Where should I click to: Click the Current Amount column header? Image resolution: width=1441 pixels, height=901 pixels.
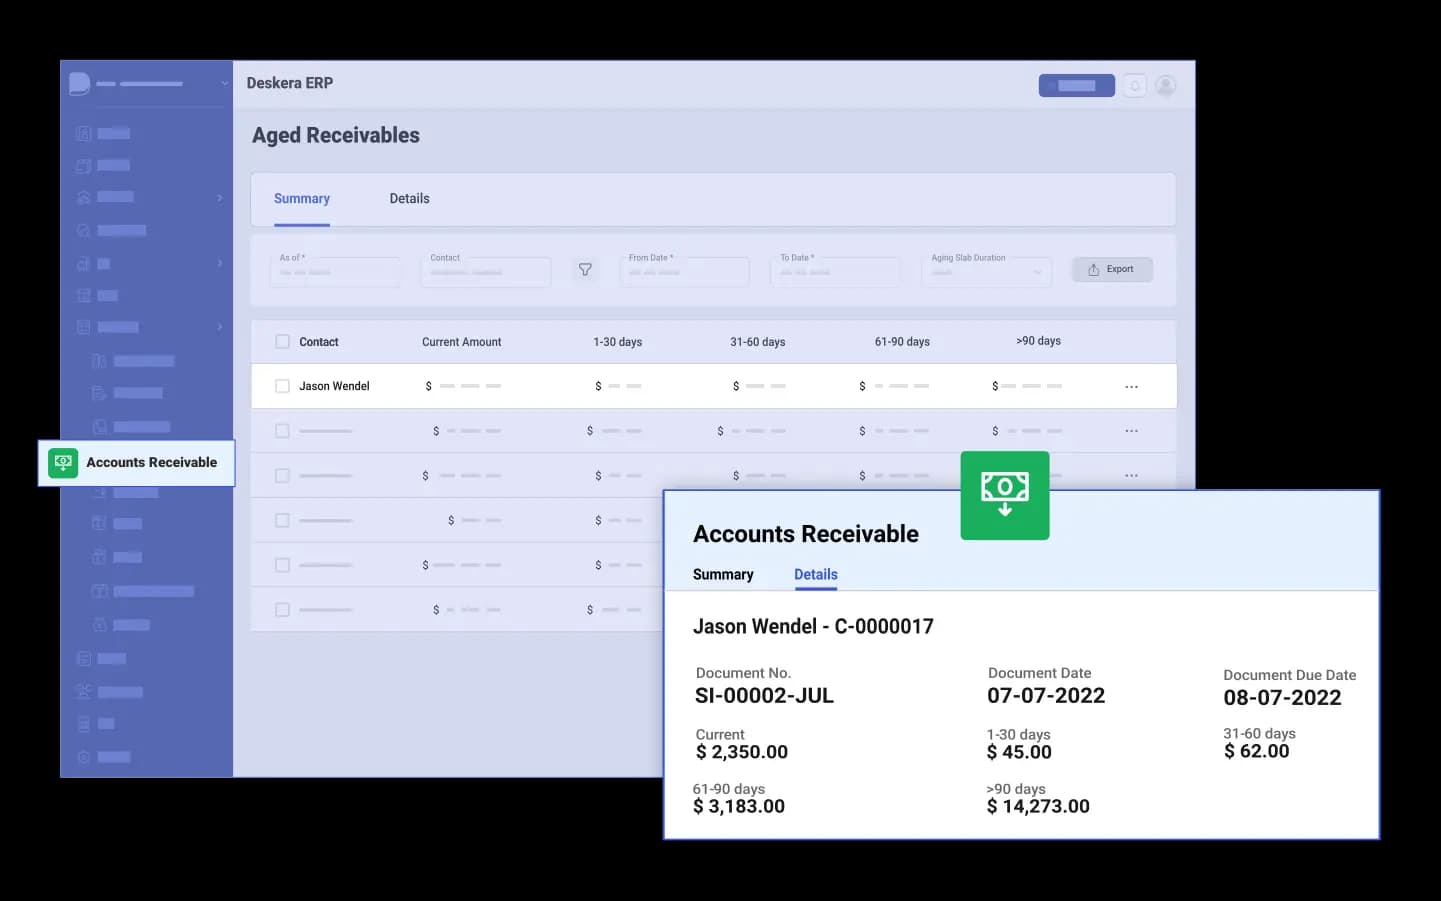(461, 342)
